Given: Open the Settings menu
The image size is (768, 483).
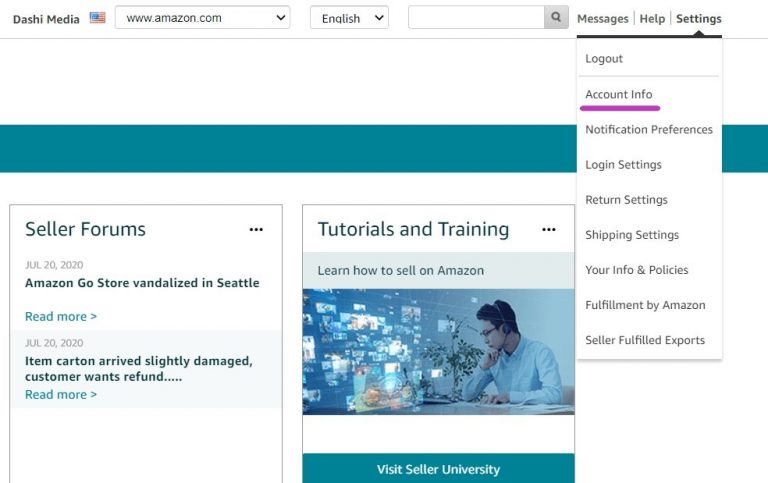Looking at the screenshot, I should [698, 19].
